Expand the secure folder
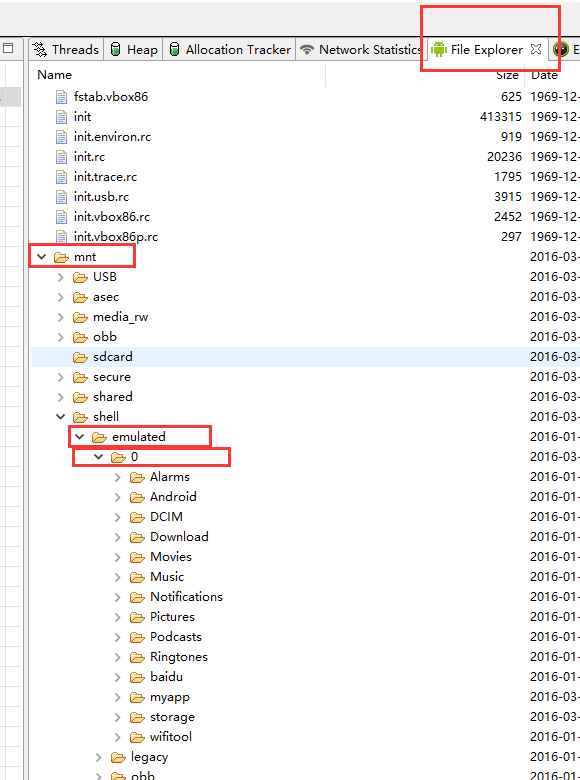Screen dimensions: 580x780 [x=61, y=377]
